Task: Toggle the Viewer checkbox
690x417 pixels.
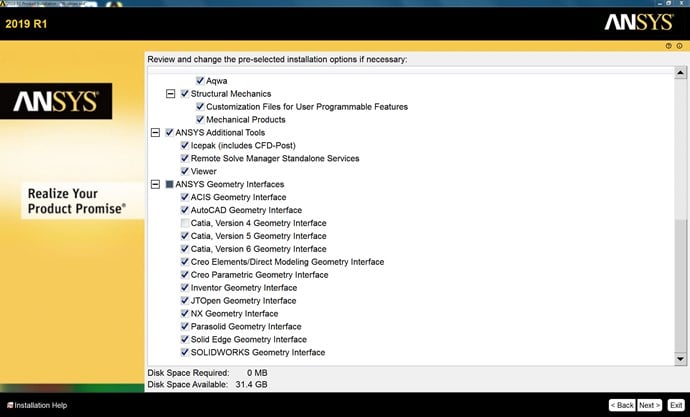Action: point(185,171)
